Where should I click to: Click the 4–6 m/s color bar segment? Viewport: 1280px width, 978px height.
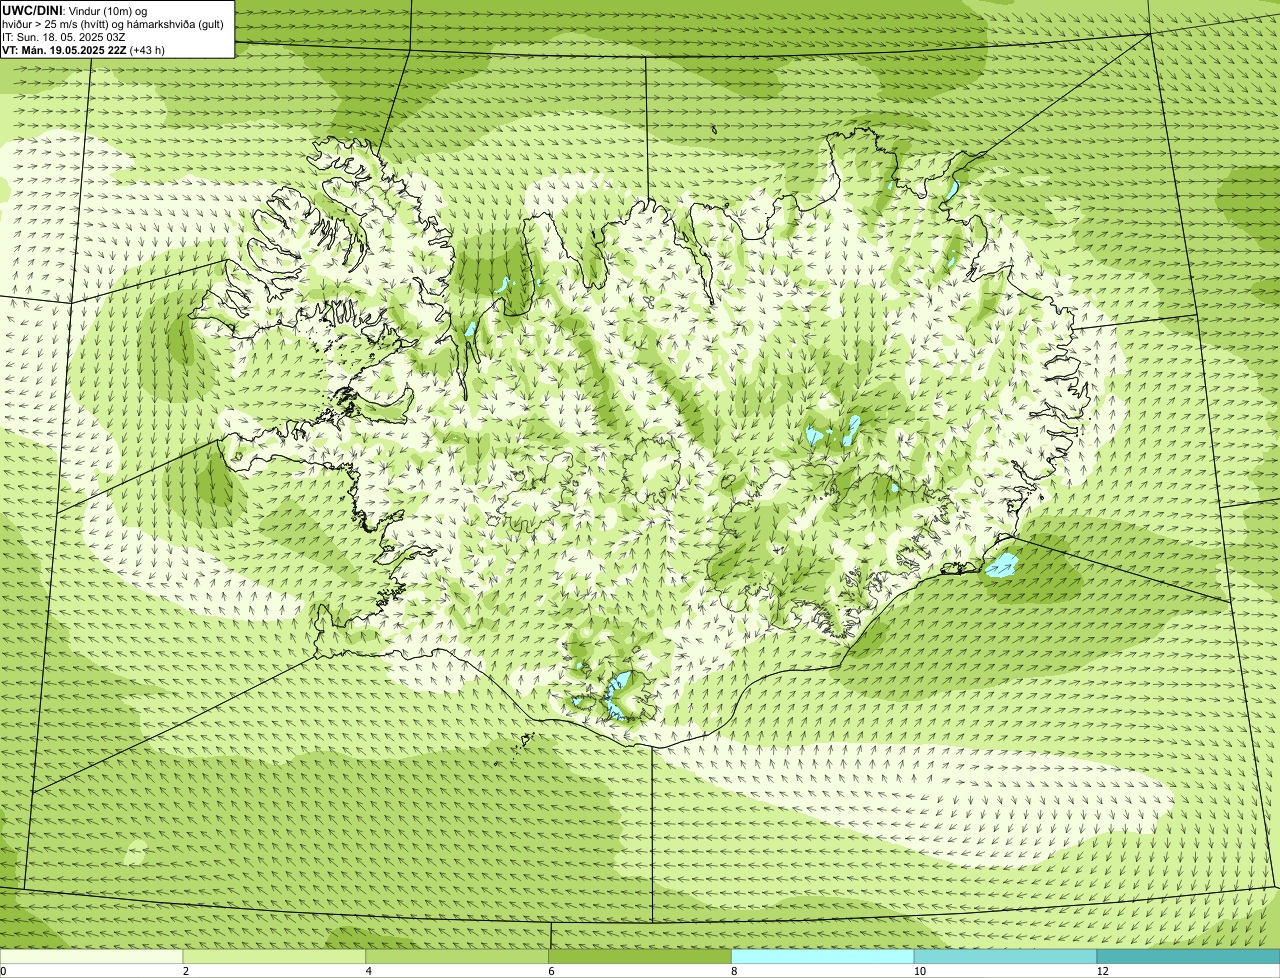(457, 956)
